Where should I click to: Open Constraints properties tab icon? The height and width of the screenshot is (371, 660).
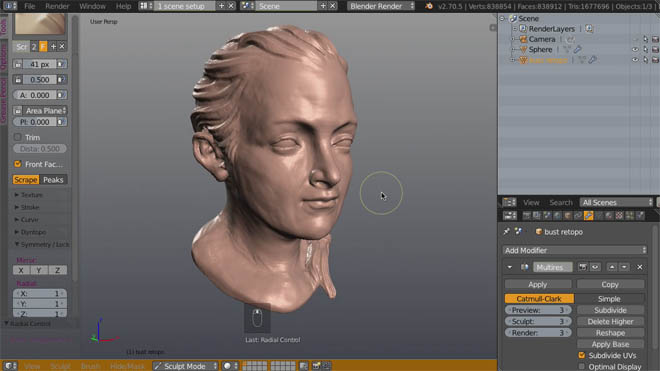tap(578, 216)
